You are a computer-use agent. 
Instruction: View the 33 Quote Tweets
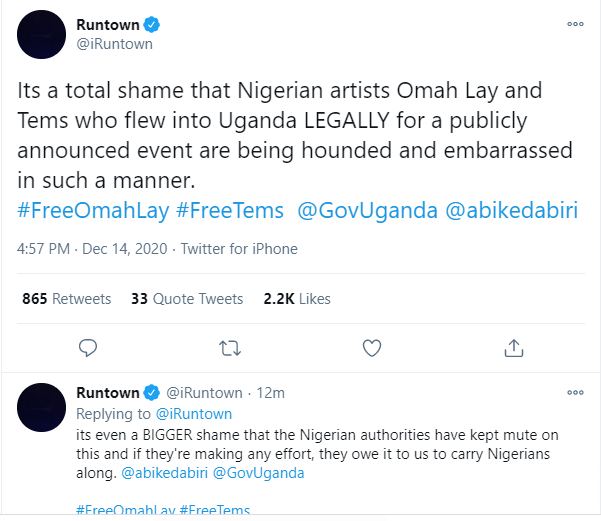tap(187, 298)
